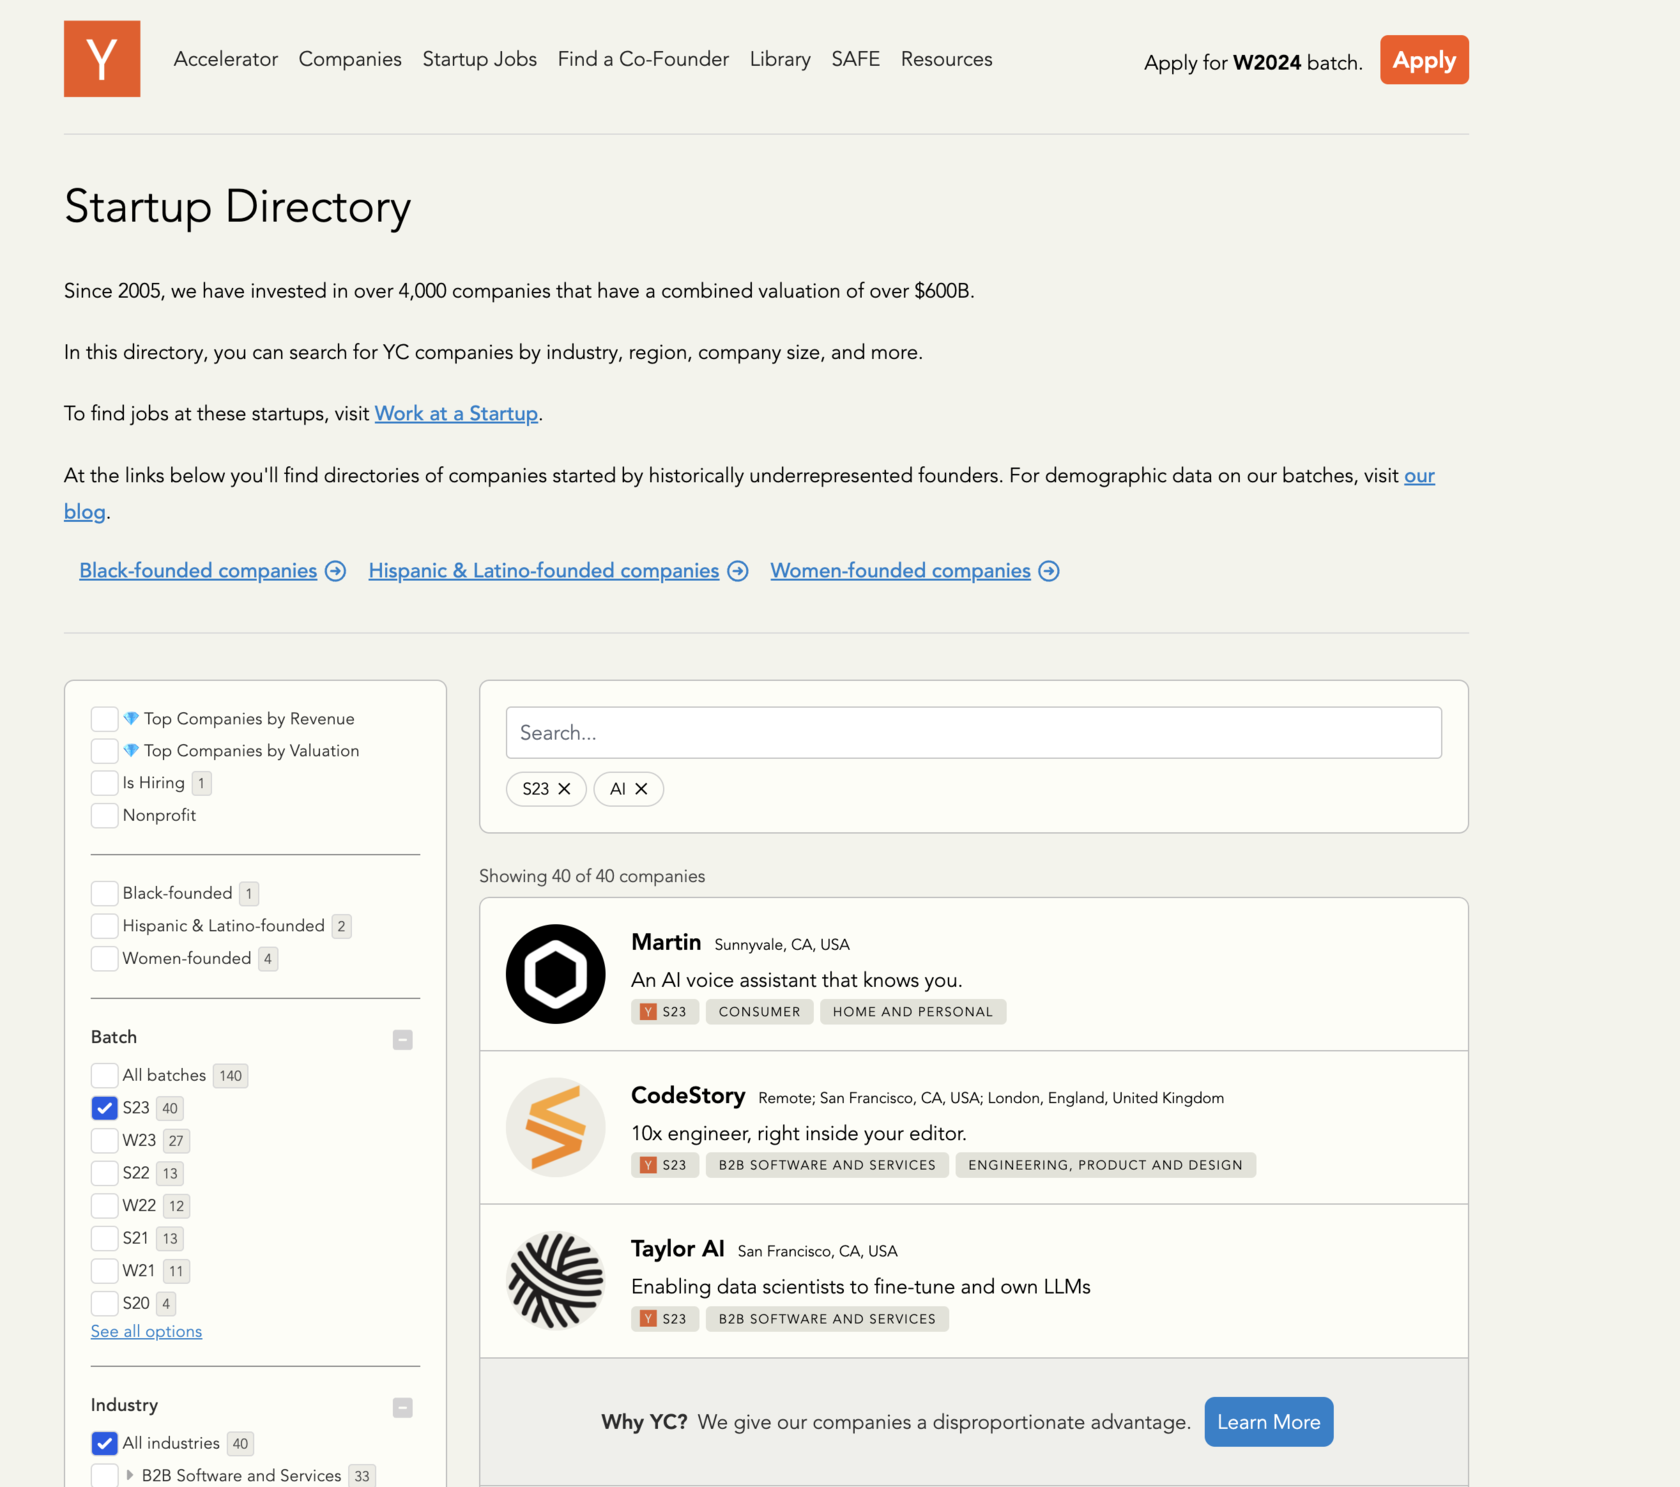Open the Accelerator menu
This screenshot has height=1487, width=1680.
(226, 59)
